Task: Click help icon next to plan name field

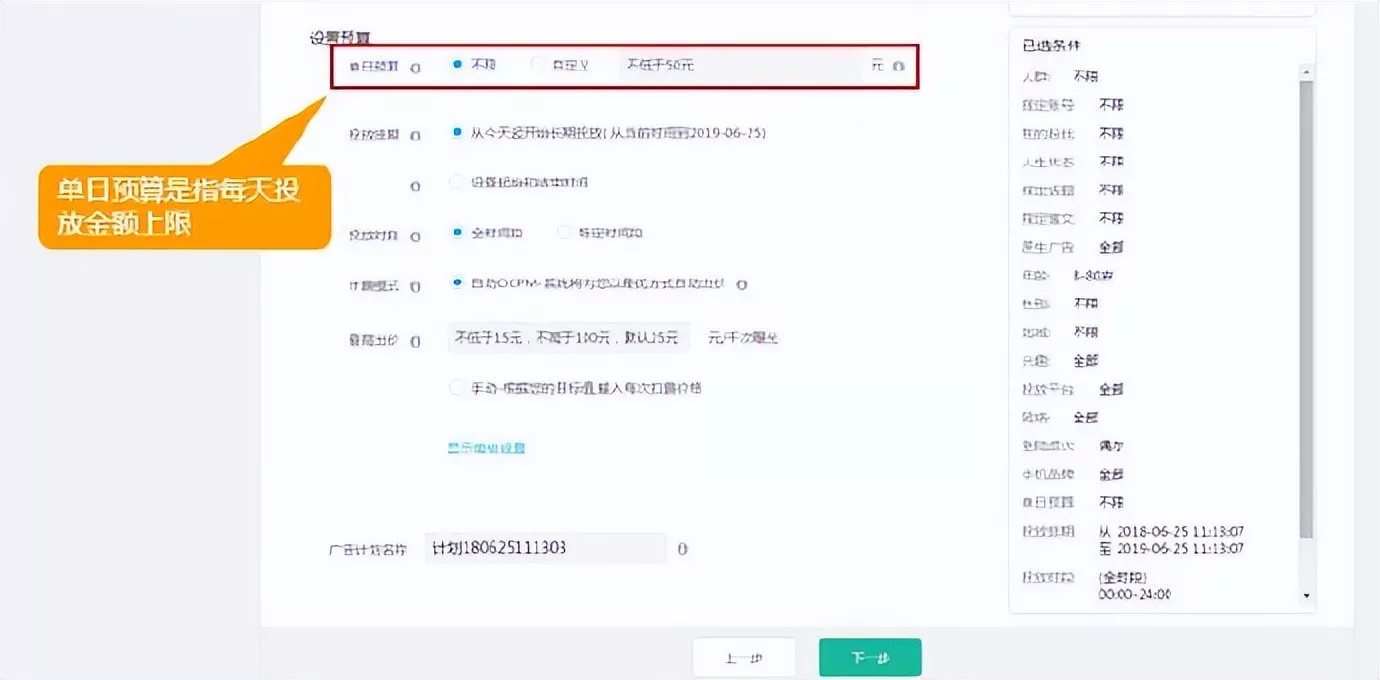Action: [x=682, y=549]
